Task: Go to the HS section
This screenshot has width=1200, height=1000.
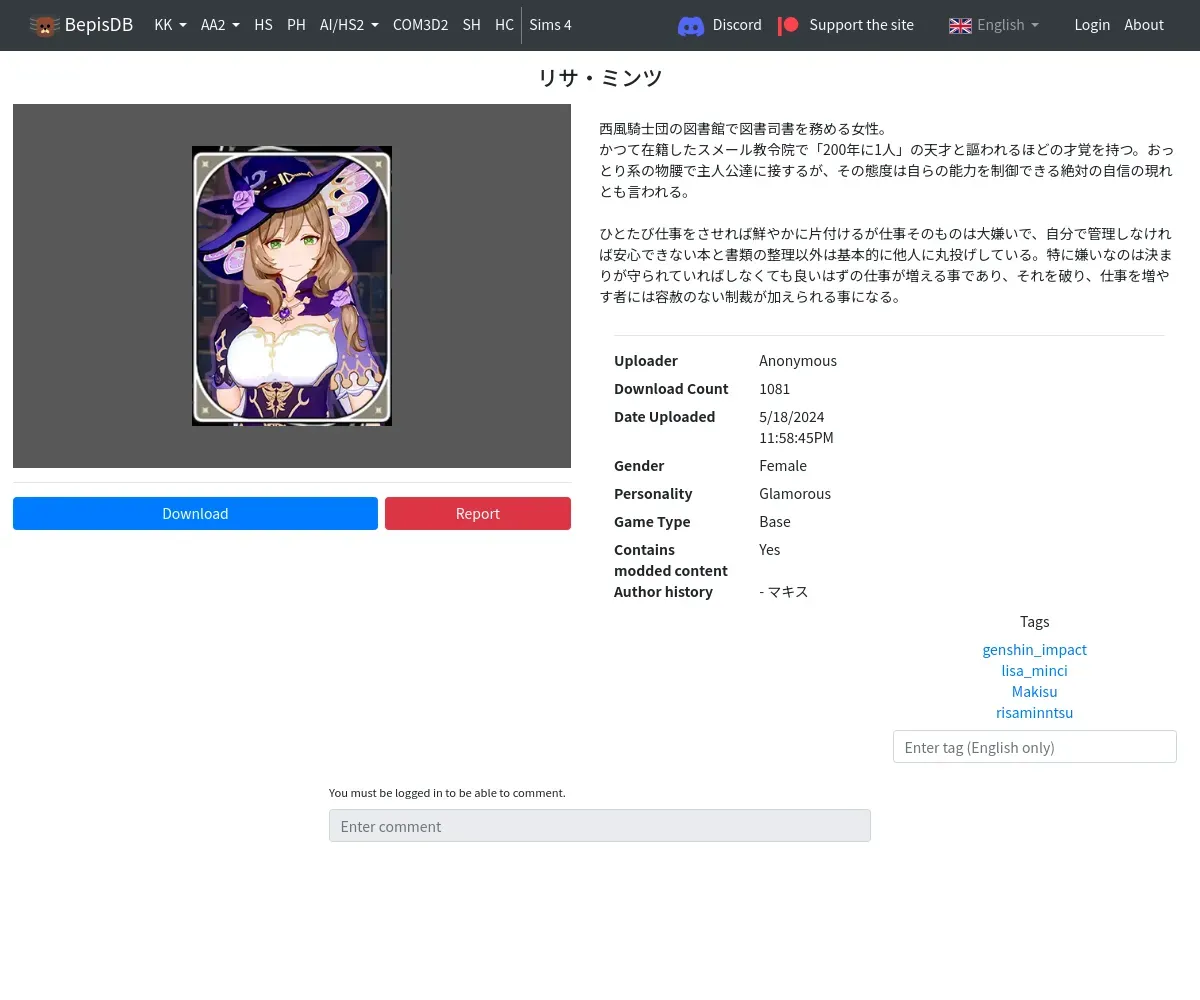Action: (263, 25)
